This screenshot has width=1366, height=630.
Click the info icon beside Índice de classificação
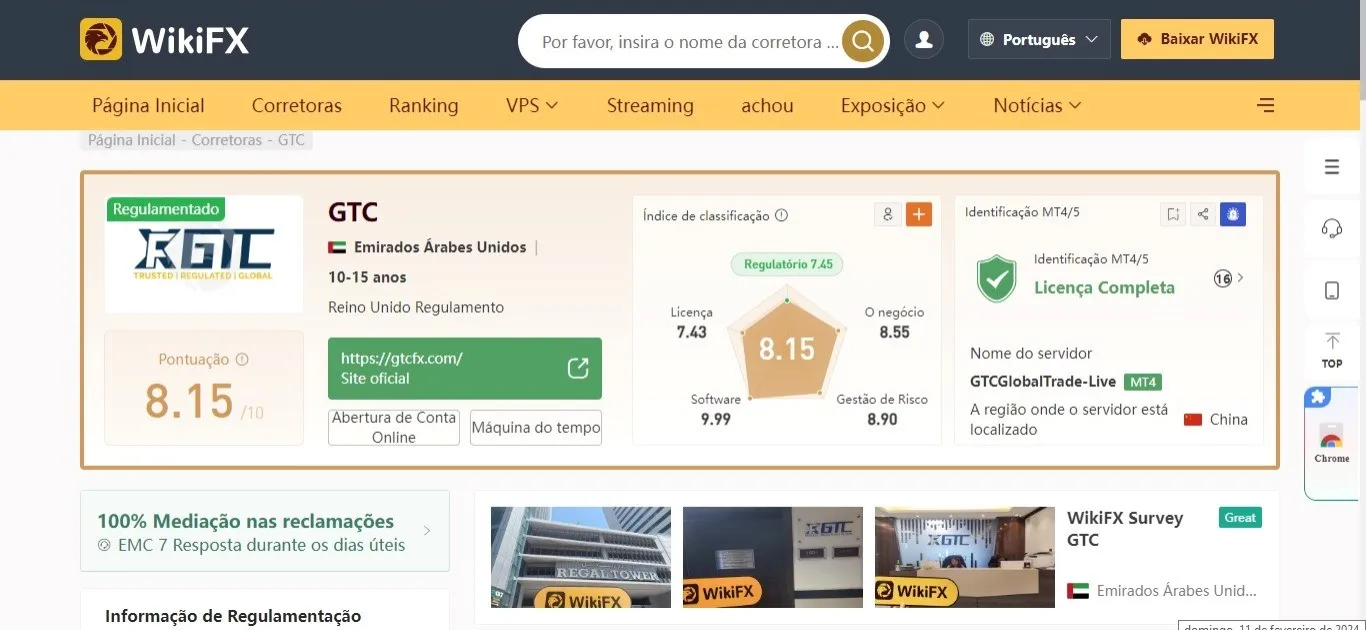tap(782, 215)
